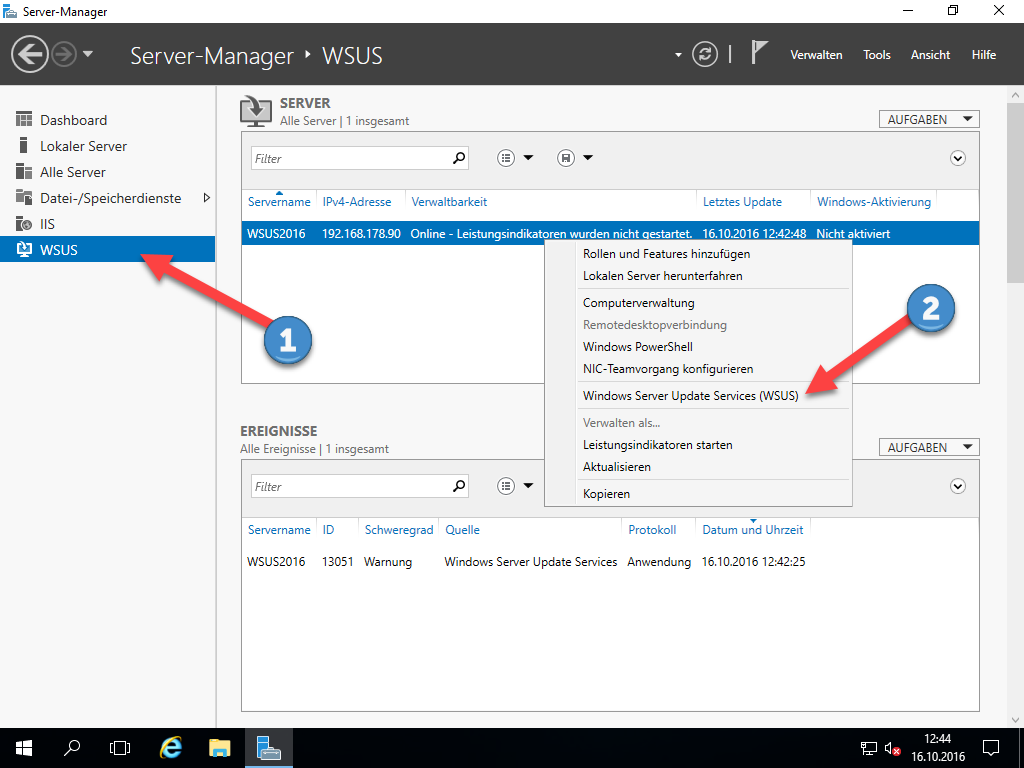Open dropdown arrow beside SERVER list options
1024x768 pixels.
[x=528, y=158]
